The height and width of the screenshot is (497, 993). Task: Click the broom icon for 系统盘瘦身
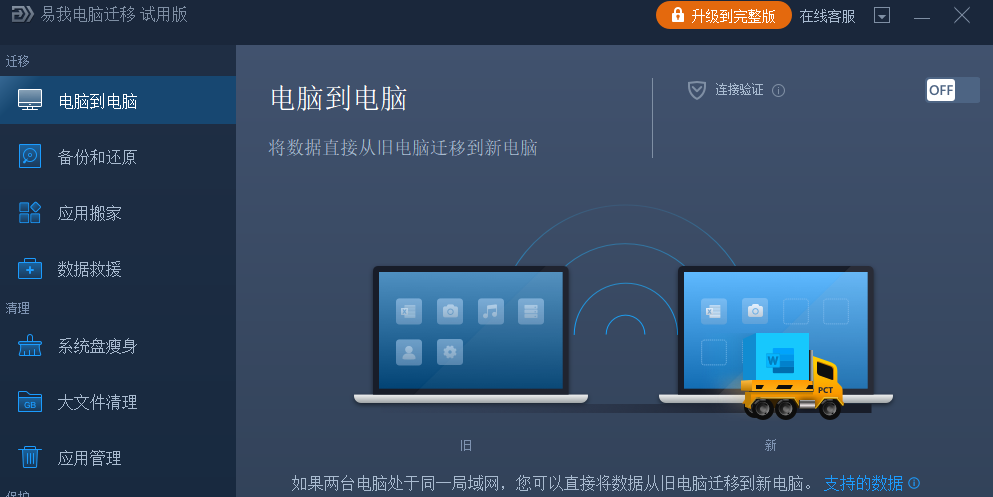coord(30,346)
